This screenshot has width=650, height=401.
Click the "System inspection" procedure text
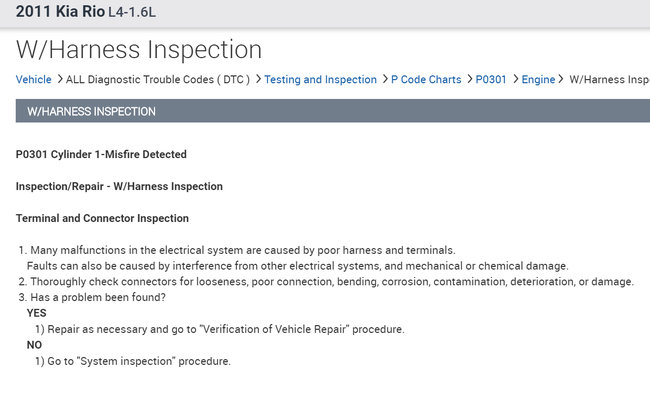[139, 361]
